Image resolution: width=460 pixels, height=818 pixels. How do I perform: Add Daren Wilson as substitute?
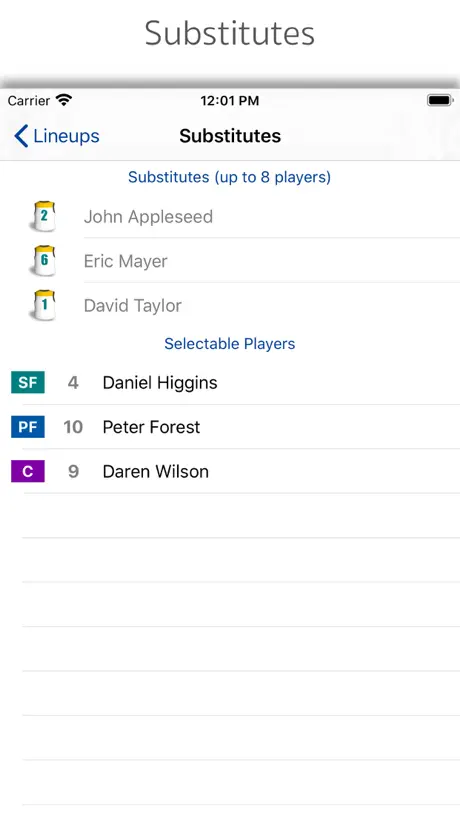[x=230, y=471]
